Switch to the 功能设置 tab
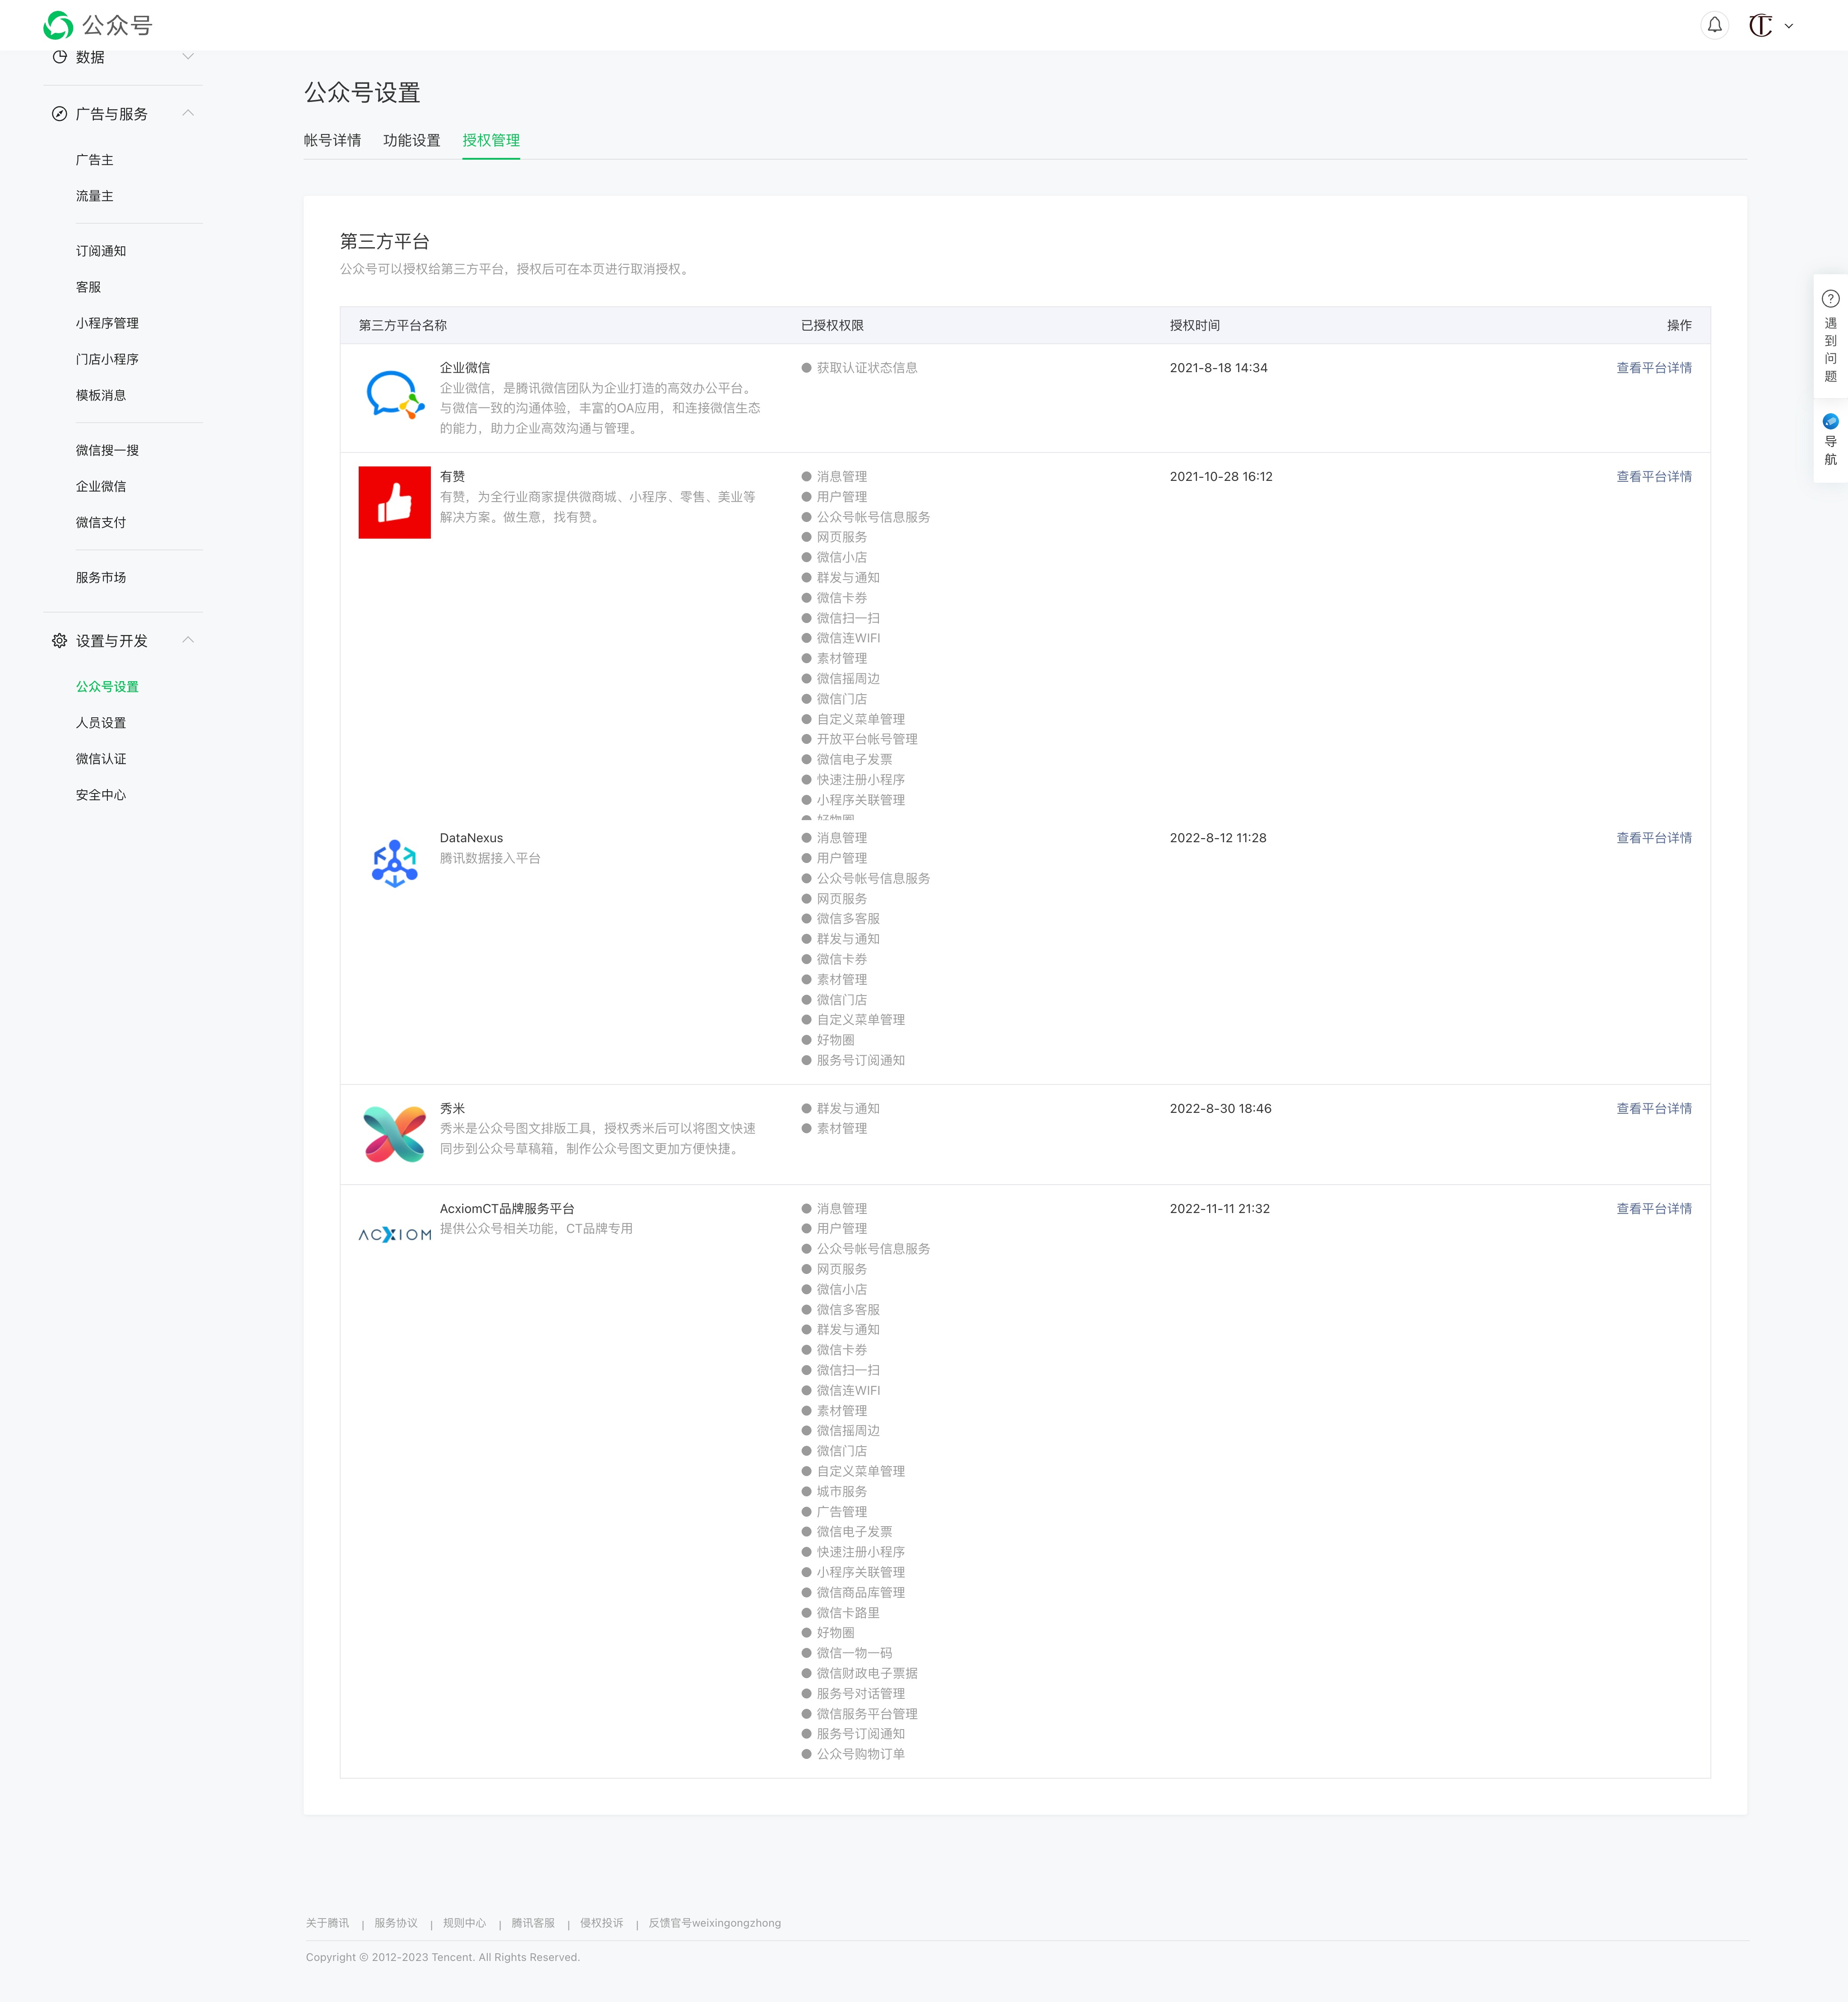 411,140
